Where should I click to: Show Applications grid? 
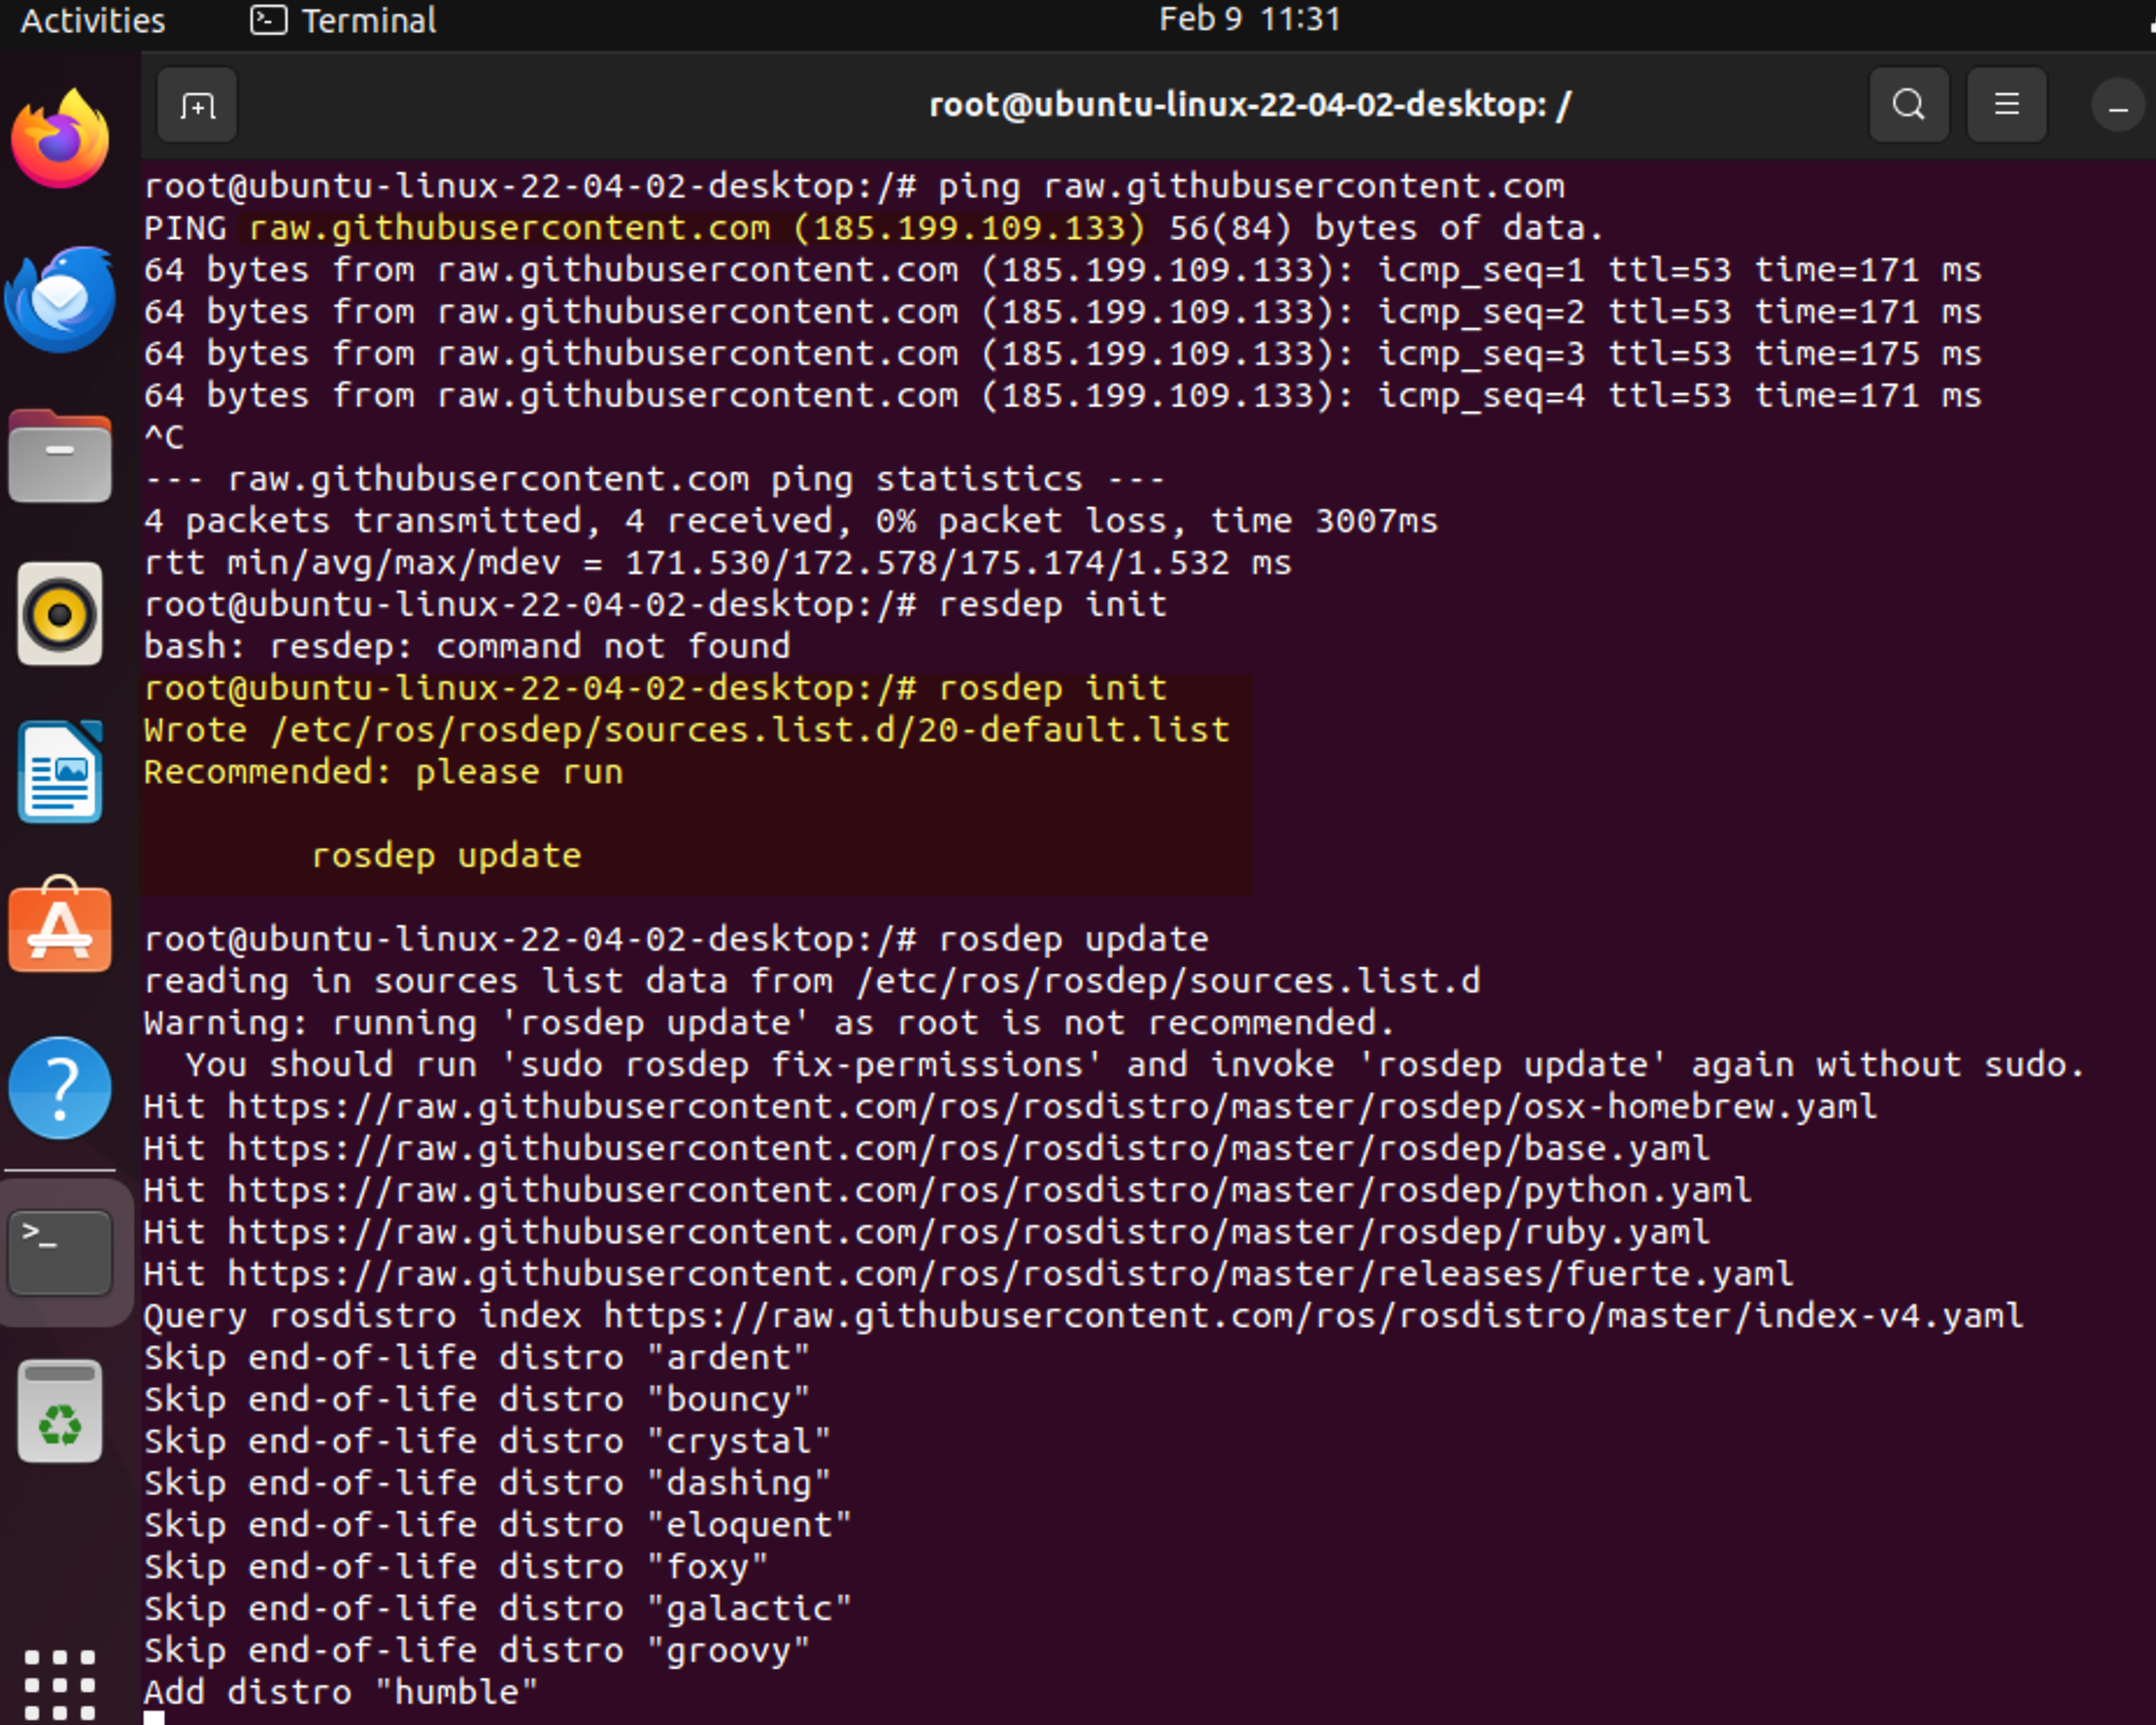coord(60,1684)
